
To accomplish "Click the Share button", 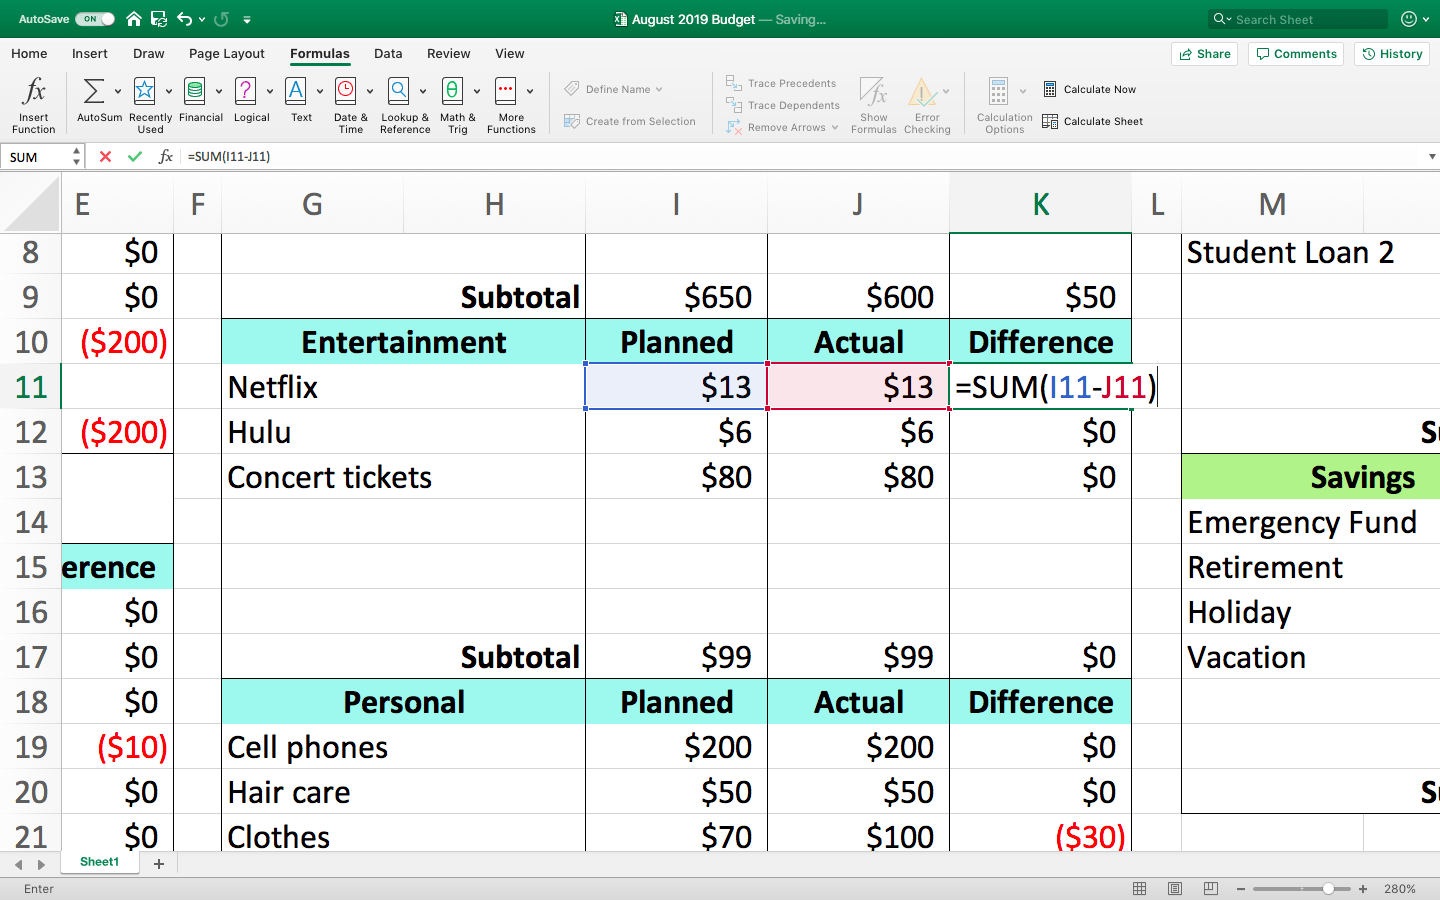I will [x=1205, y=54].
